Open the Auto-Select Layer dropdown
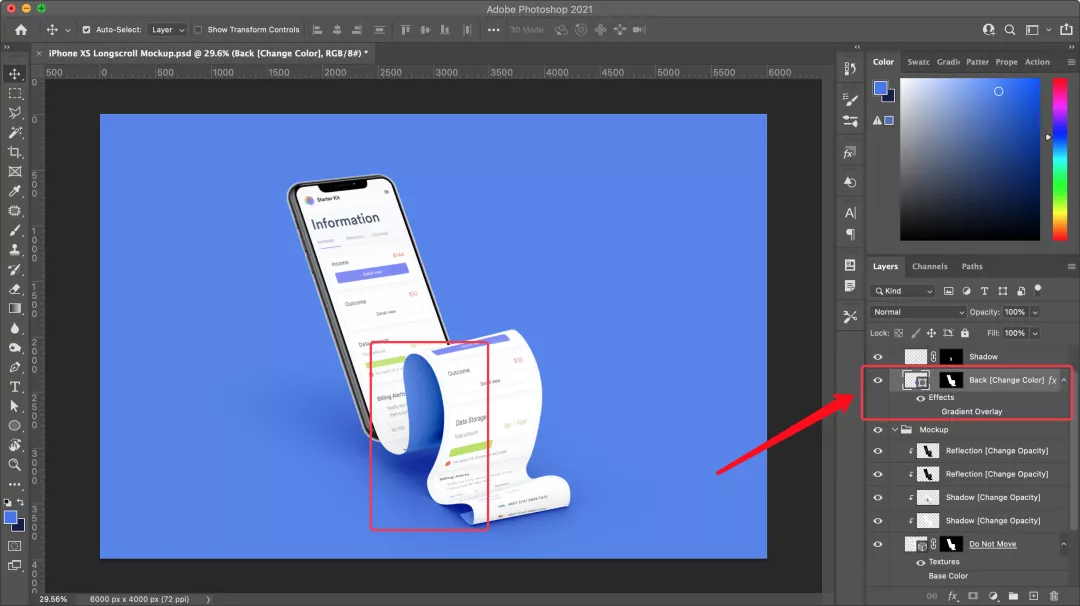This screenshot has width=1080, height=606. (167, 30)
